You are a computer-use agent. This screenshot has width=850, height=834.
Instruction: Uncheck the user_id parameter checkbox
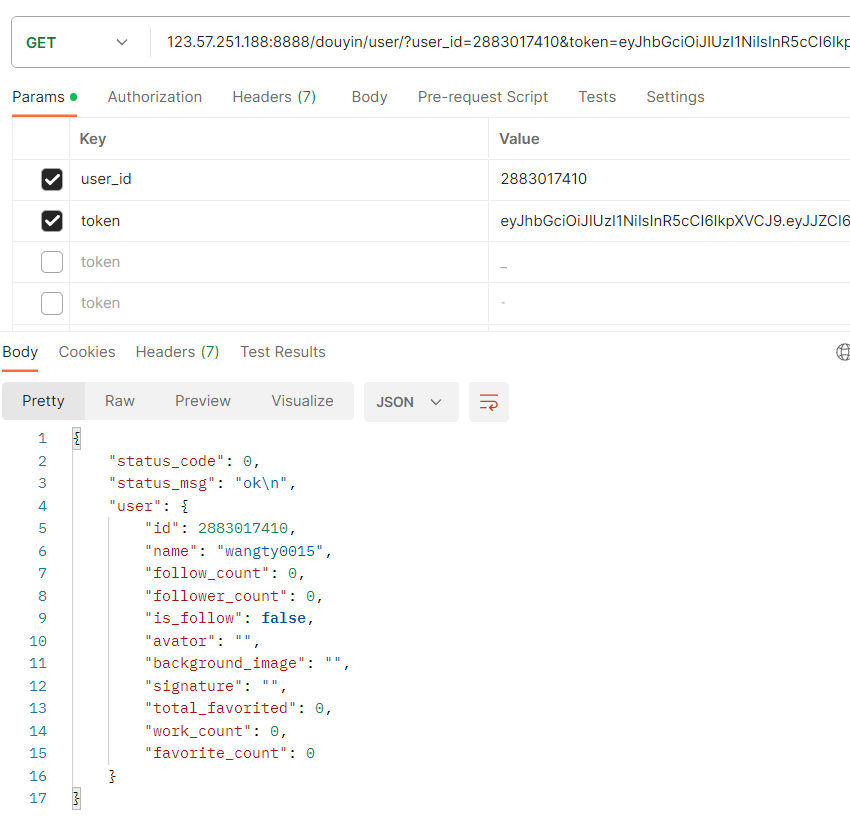(52, 179)
